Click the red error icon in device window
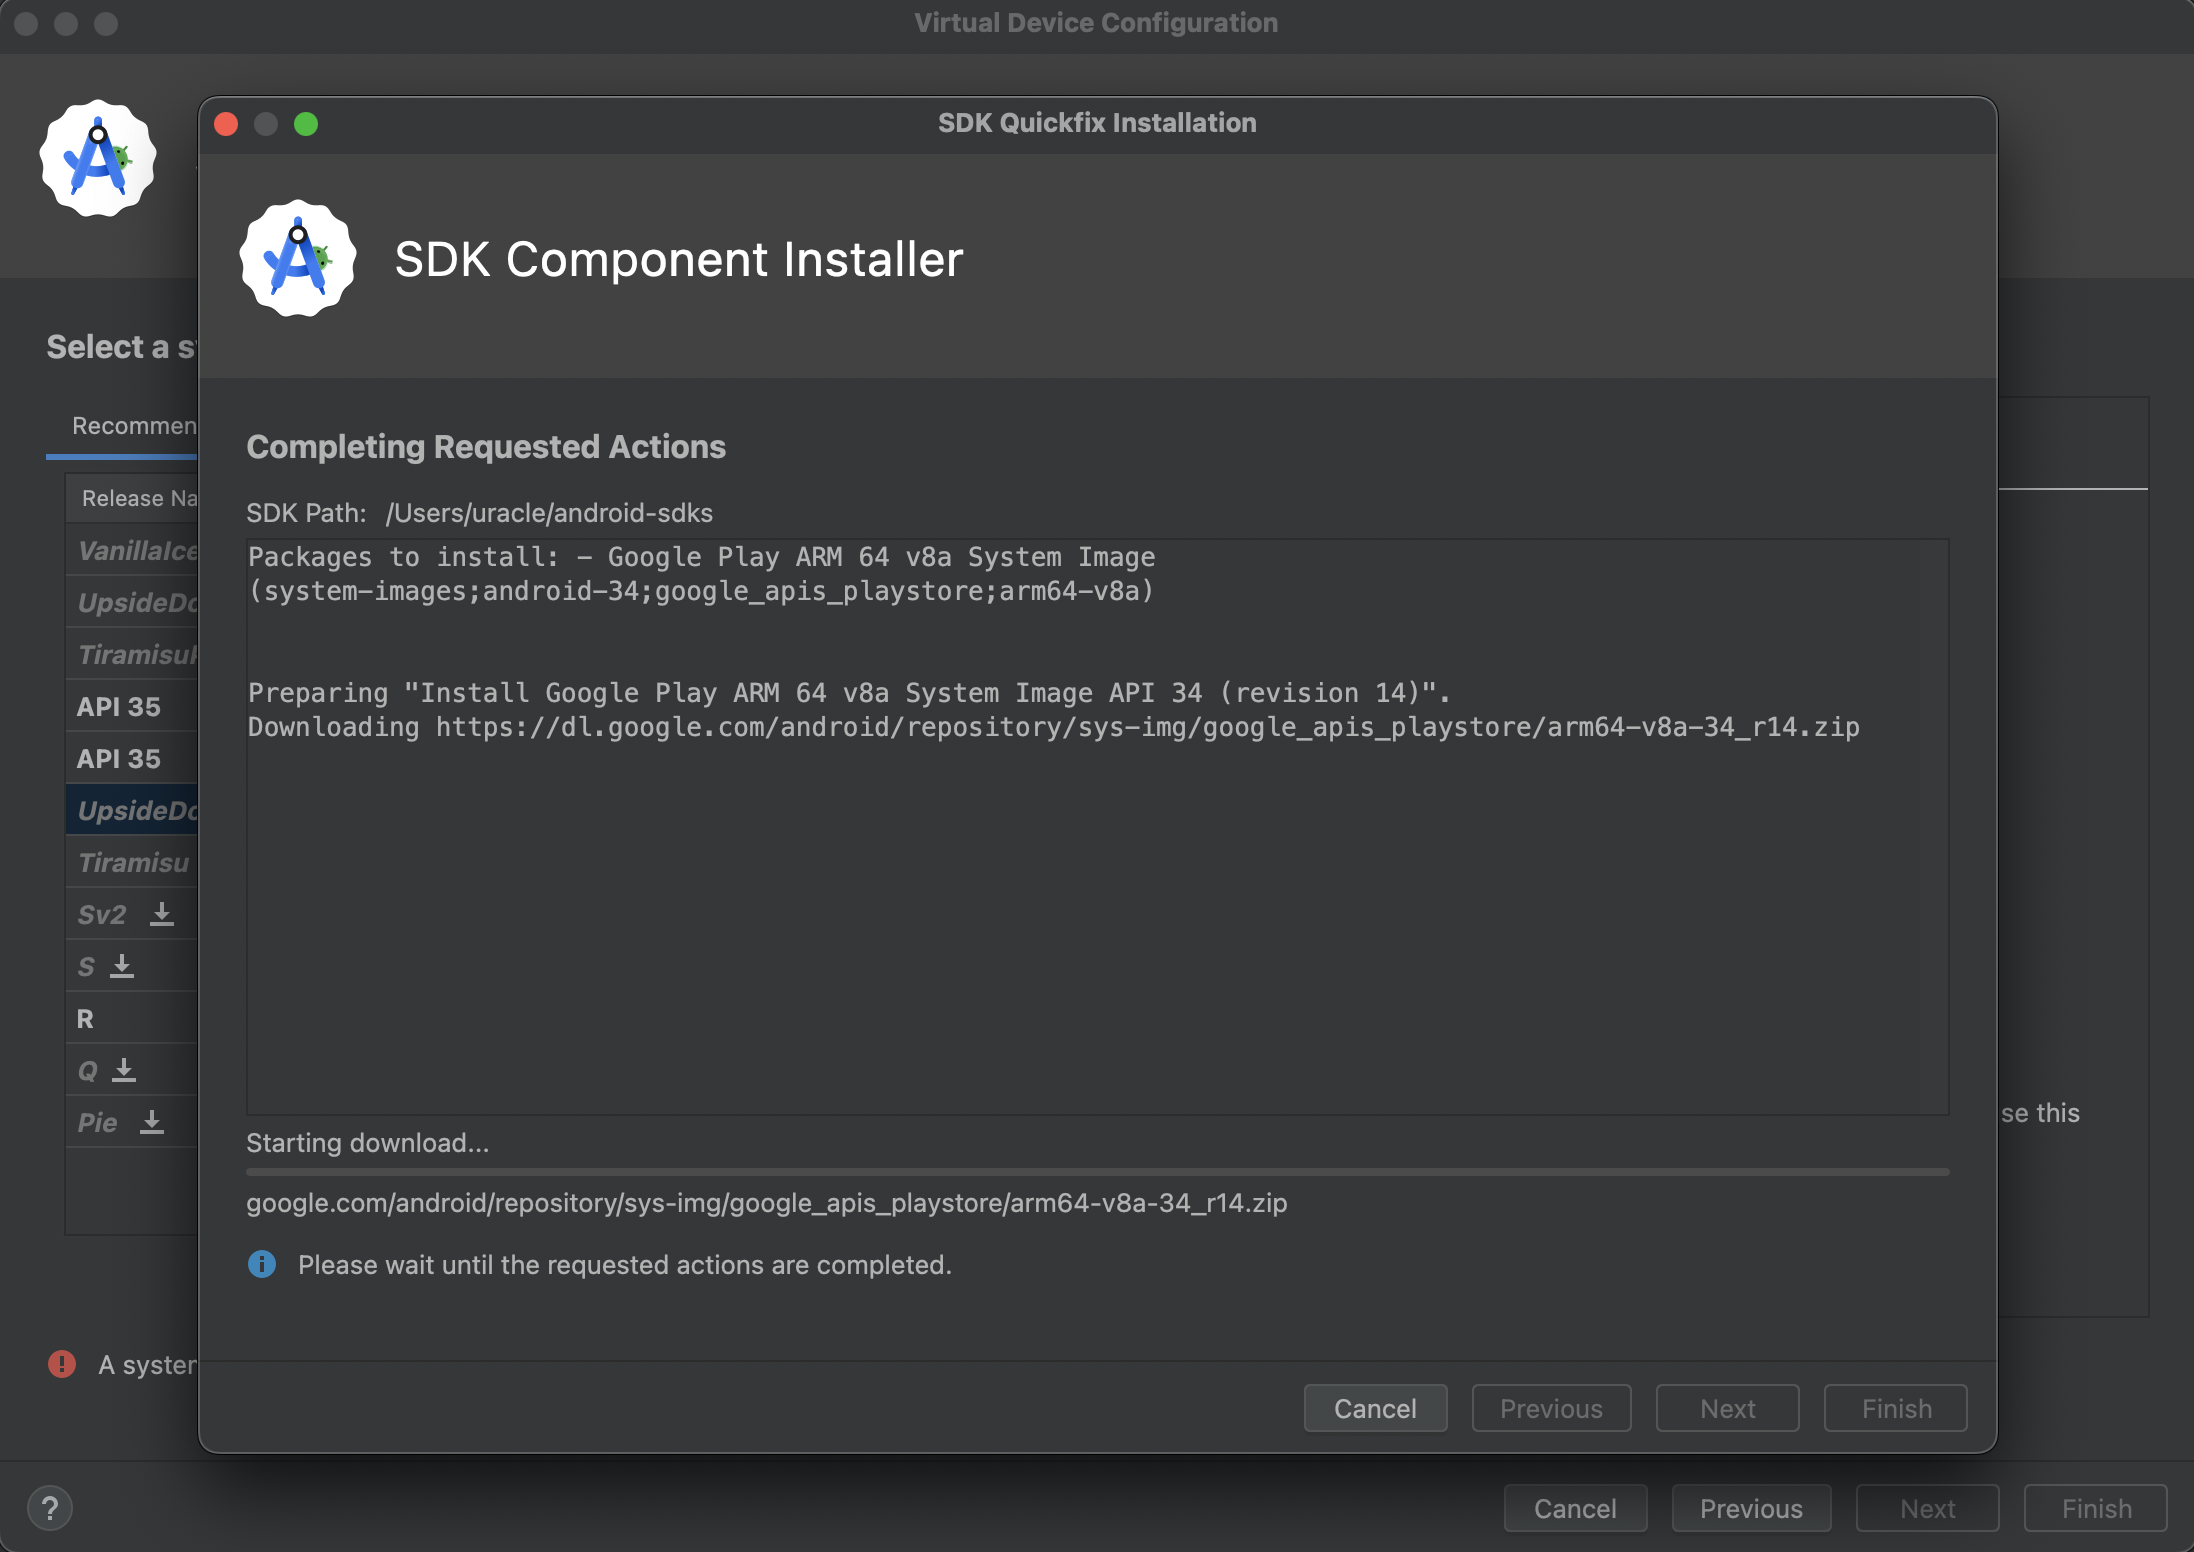The height and width of the screenshot is (1552, 2194). point(62,1364)
